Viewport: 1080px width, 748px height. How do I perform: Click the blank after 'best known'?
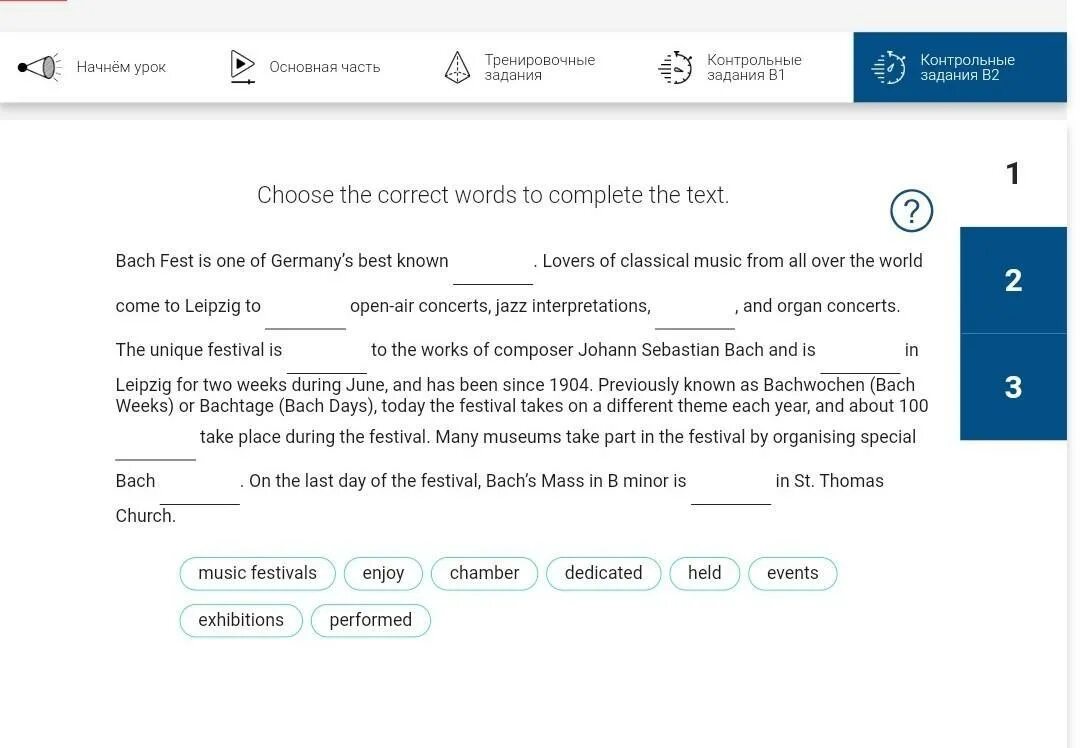492,268
